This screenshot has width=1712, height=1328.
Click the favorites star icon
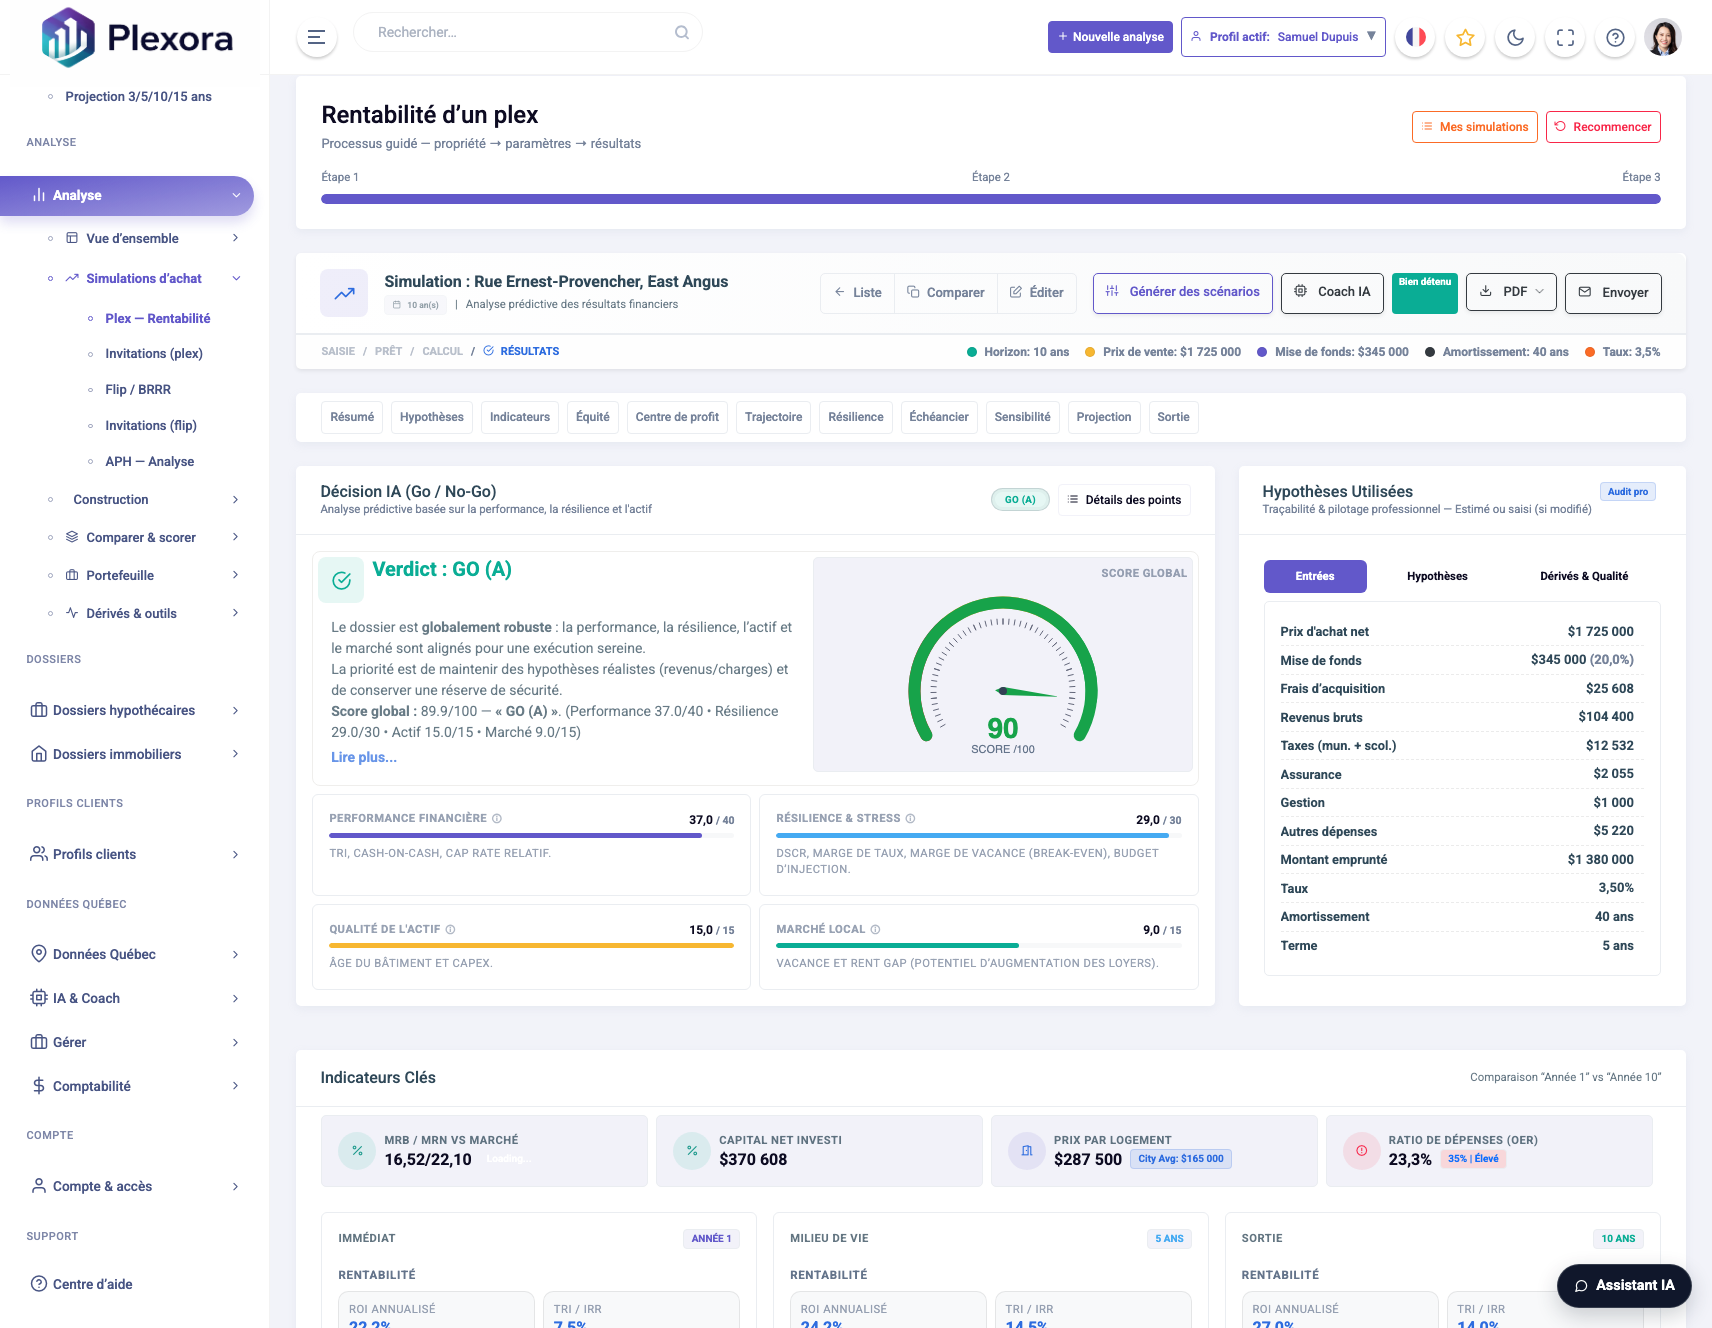click(x=1465, y=37)
